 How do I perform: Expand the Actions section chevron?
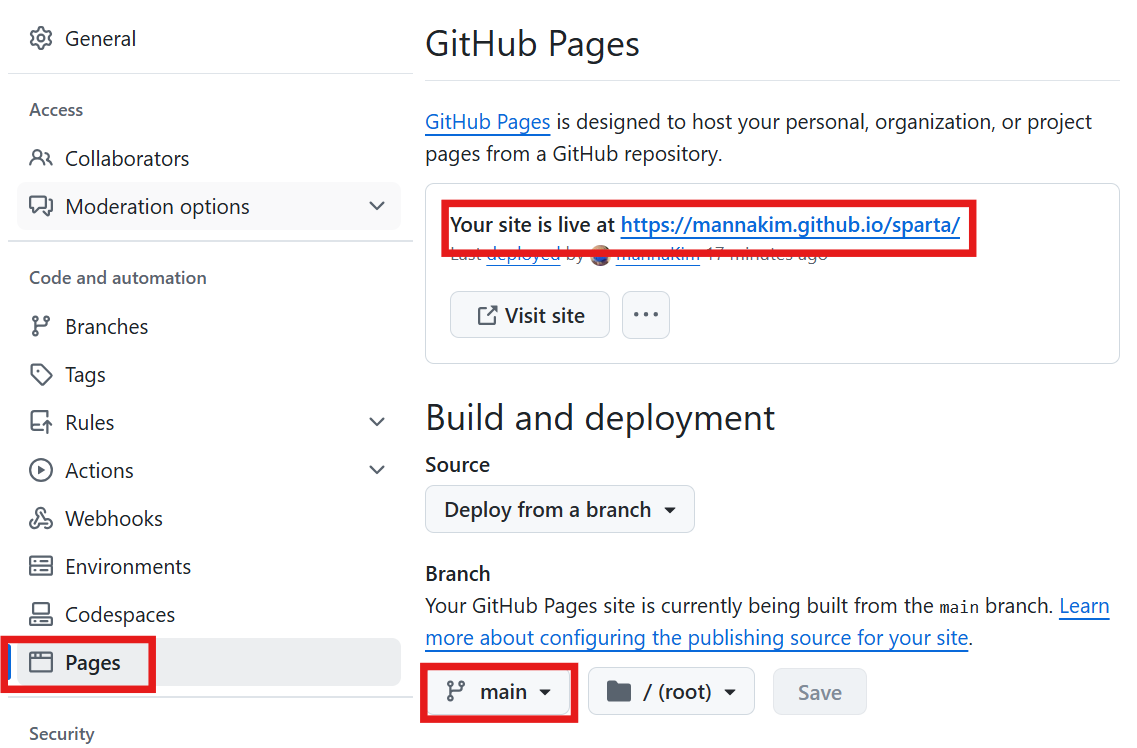377,470
